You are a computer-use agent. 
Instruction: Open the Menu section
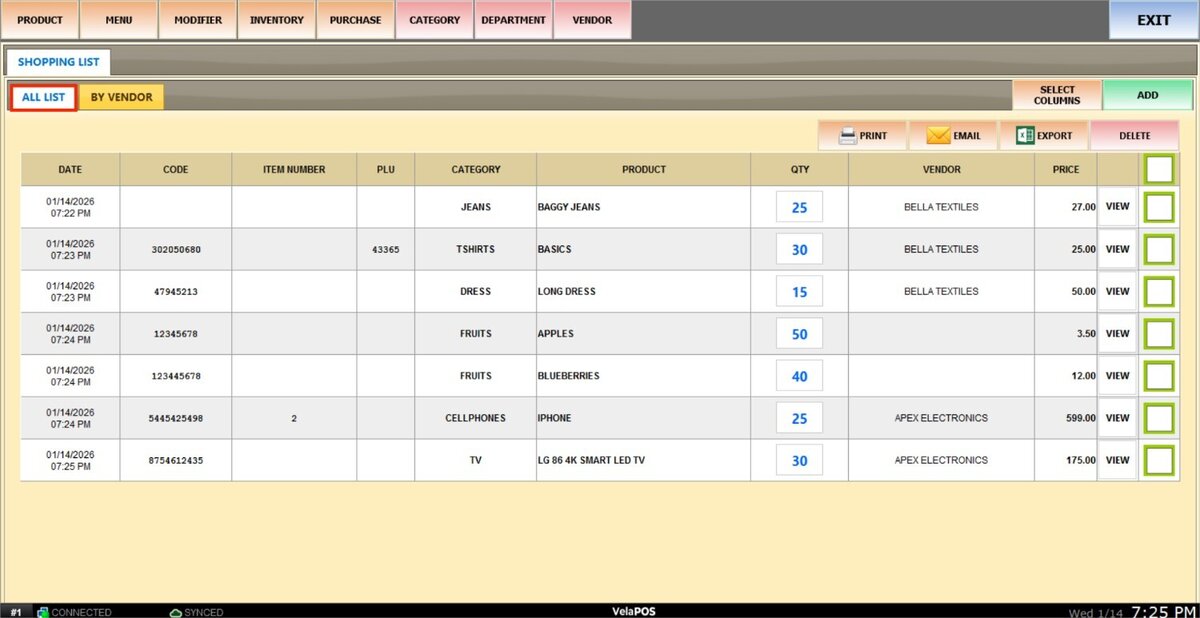[x=119, y=20]
